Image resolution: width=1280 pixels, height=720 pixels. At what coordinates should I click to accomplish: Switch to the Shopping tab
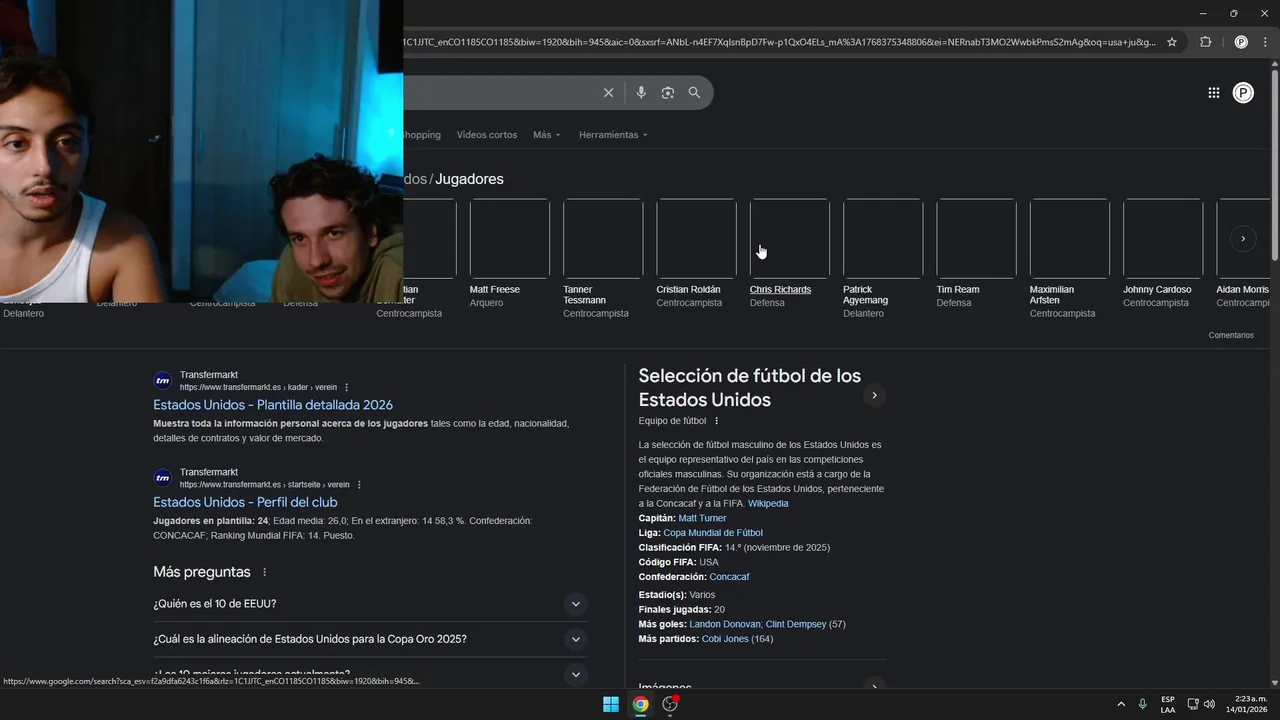click(422, 135)
